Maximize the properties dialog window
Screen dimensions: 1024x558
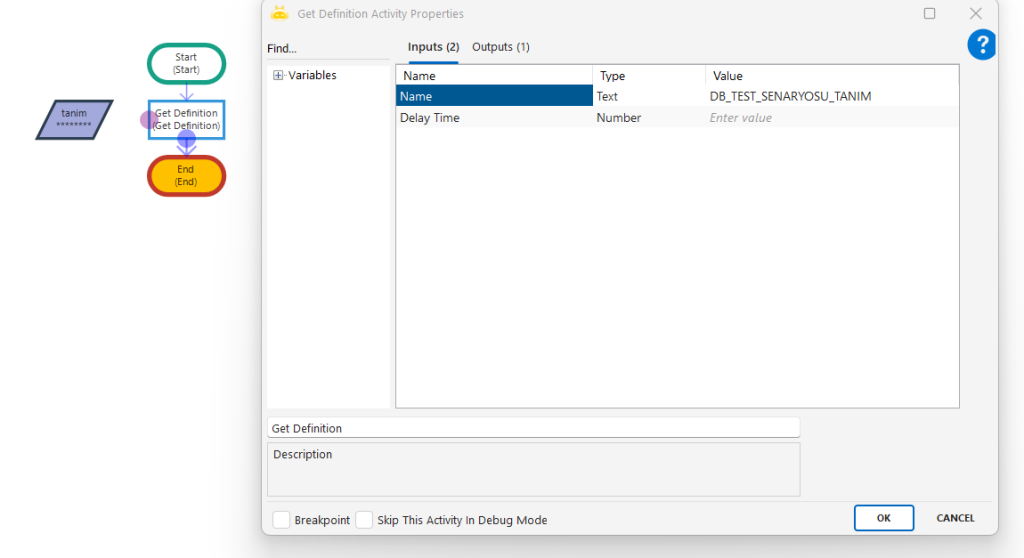(929, 14)
